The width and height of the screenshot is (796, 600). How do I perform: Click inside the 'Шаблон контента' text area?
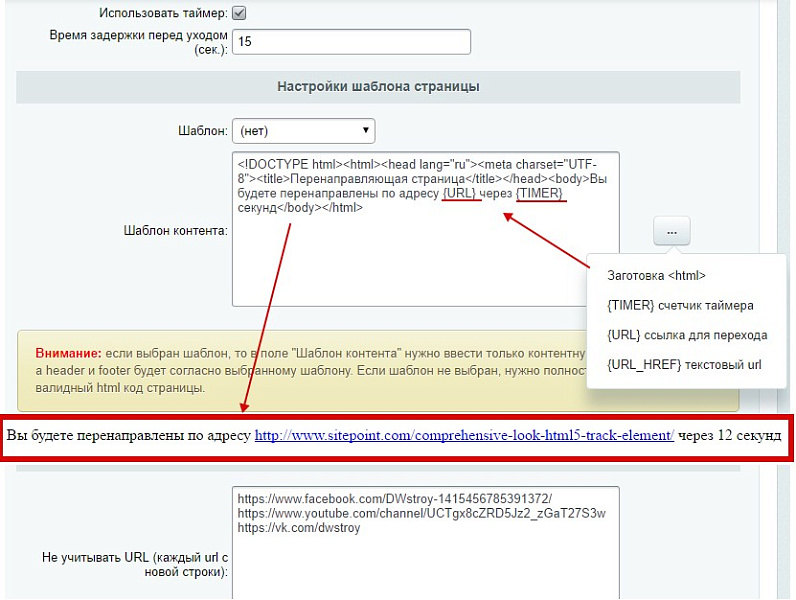[425, 229]
